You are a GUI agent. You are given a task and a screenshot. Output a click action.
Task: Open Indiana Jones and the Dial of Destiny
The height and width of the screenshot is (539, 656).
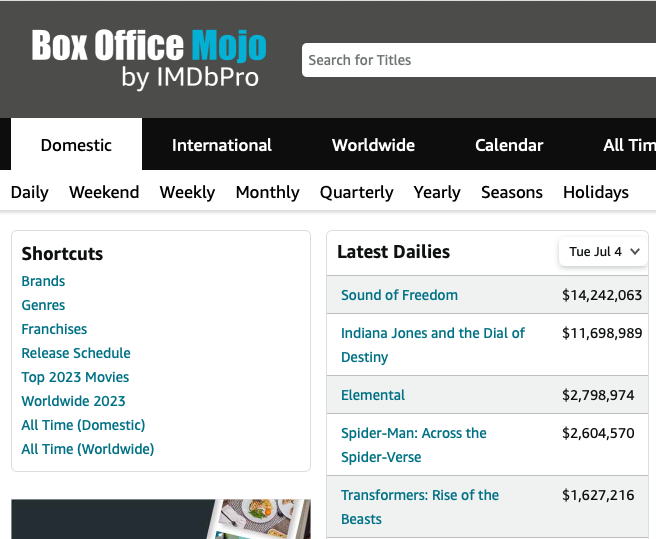(x=433, y=345)
